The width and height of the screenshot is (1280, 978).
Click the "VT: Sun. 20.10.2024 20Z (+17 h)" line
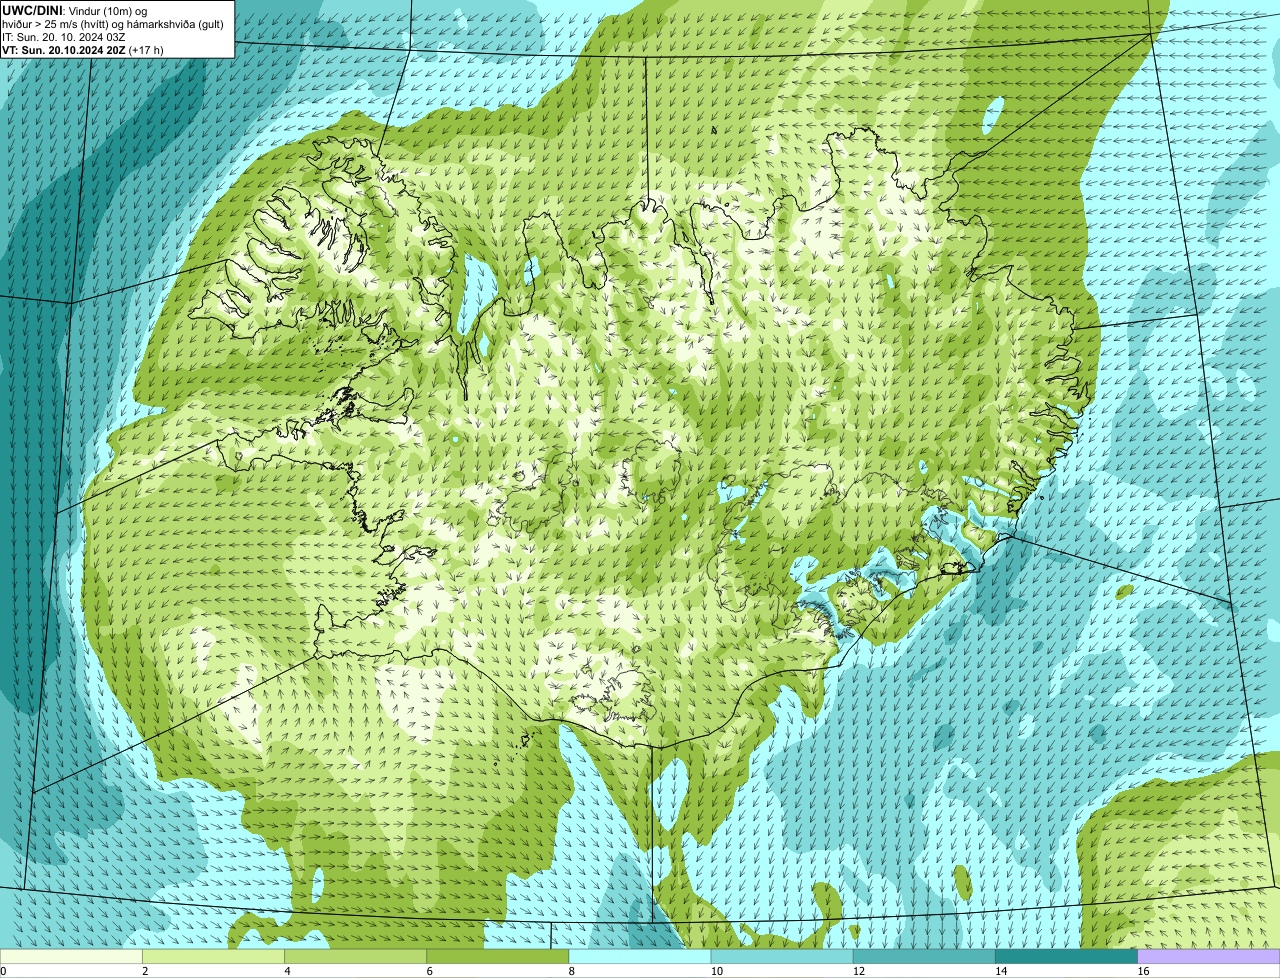click(x=83, y=50)
